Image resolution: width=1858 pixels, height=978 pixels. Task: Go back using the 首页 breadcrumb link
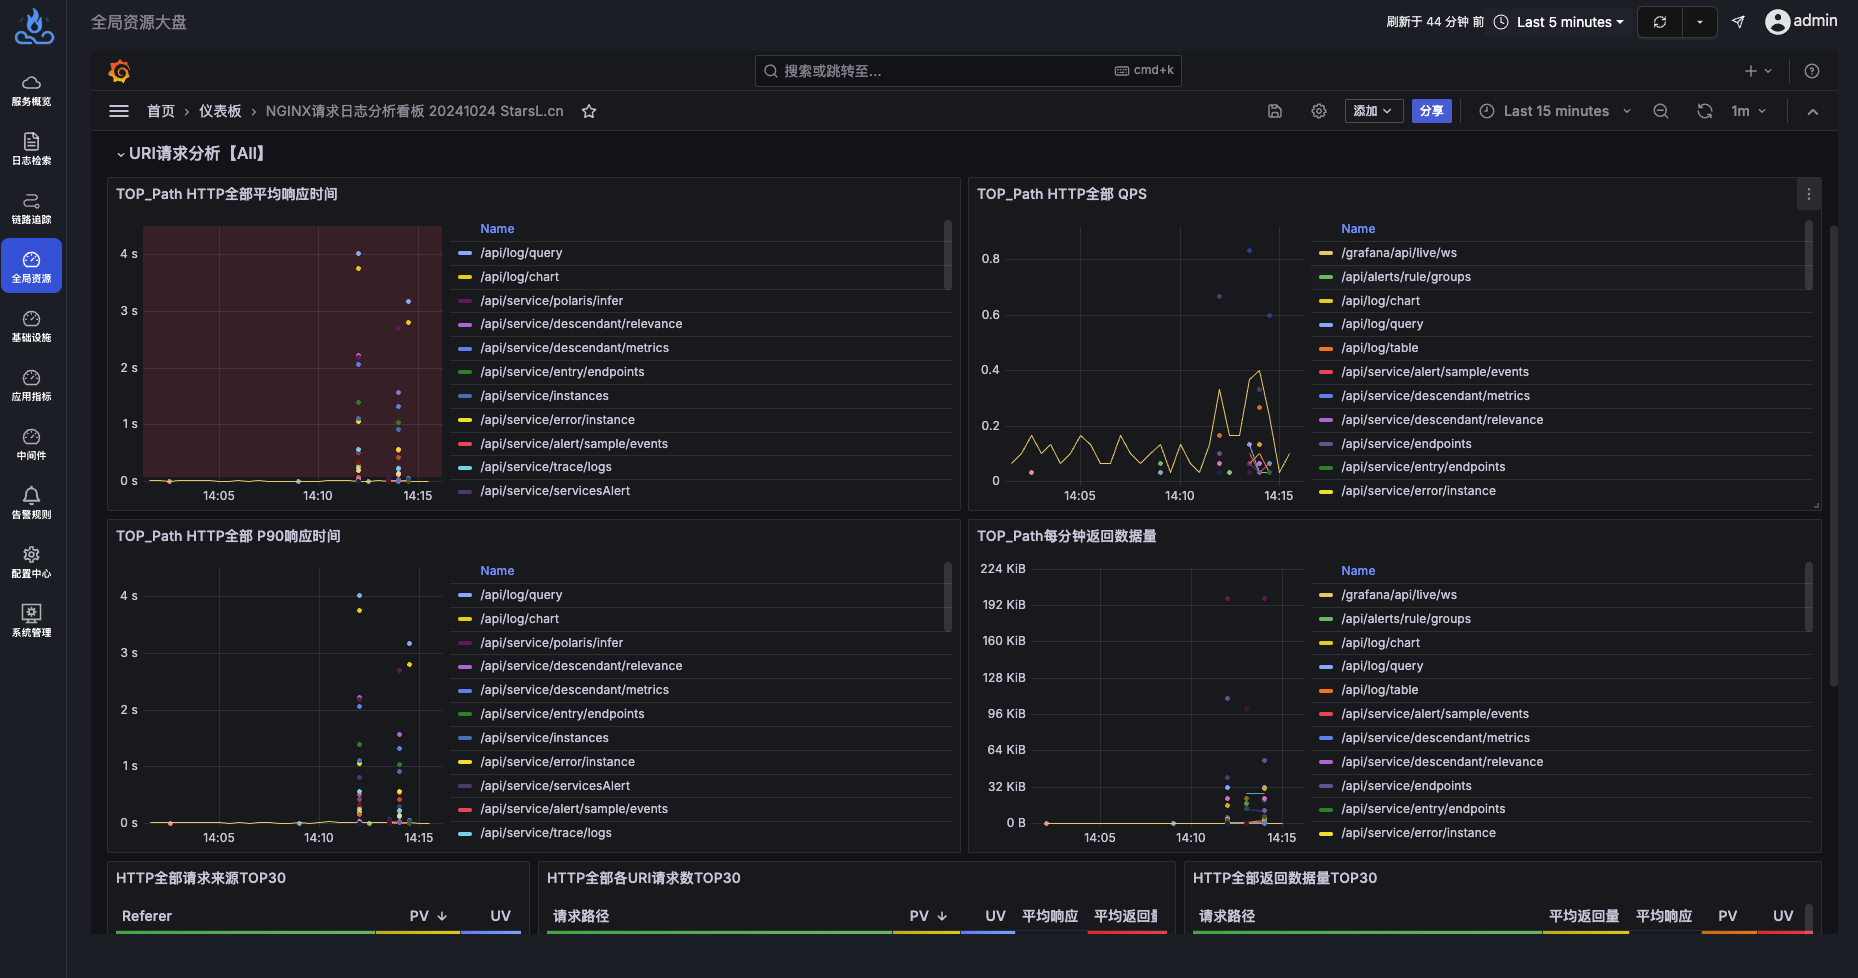click(160, 111)
